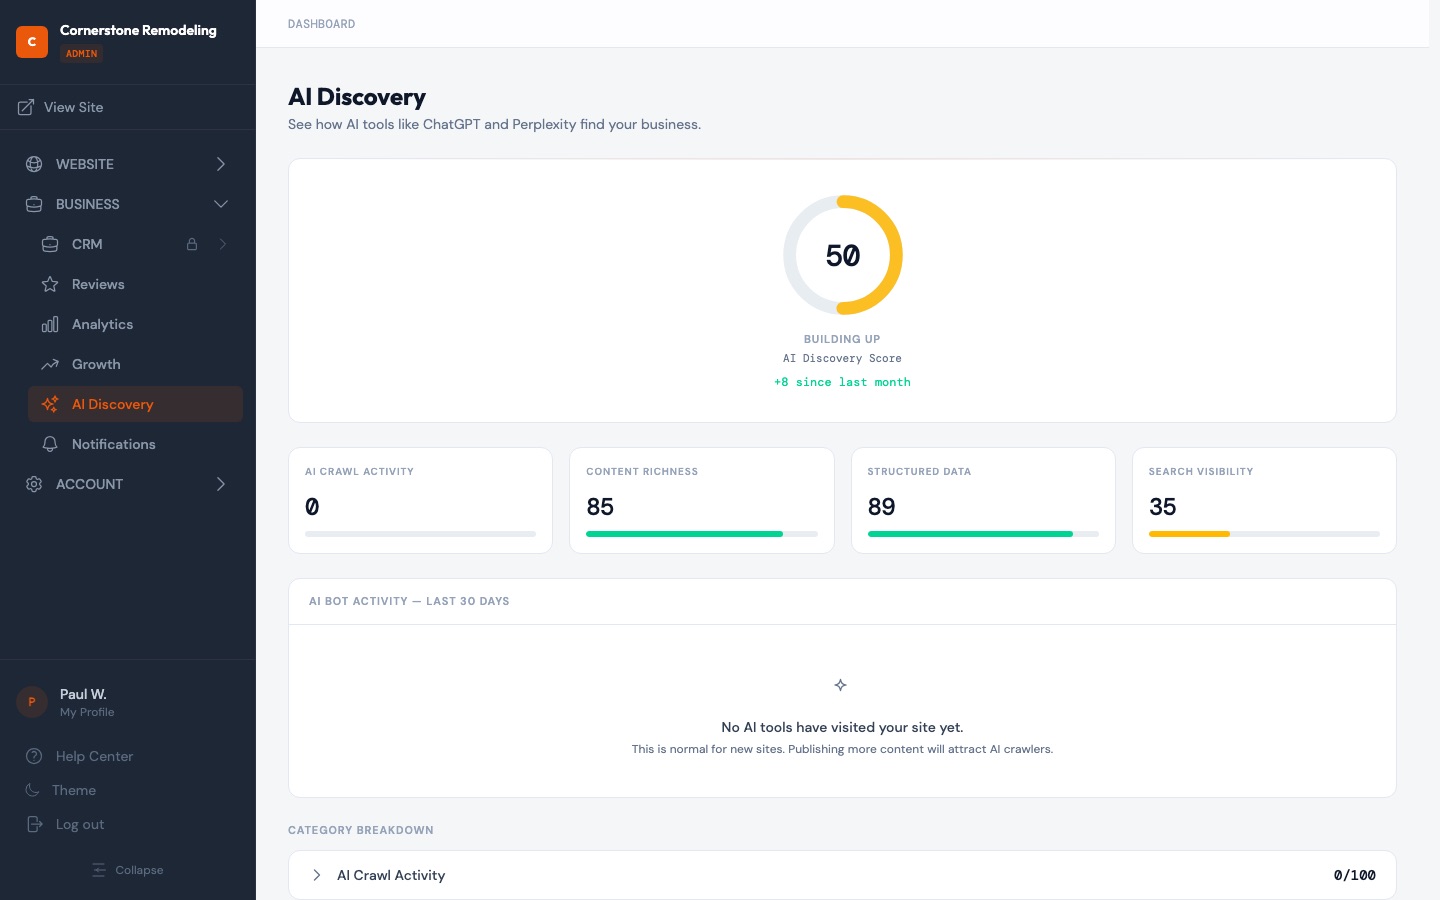Open Notifications menu item
This screenshot has height=900, width=1440.
click(x=135, y=444)
